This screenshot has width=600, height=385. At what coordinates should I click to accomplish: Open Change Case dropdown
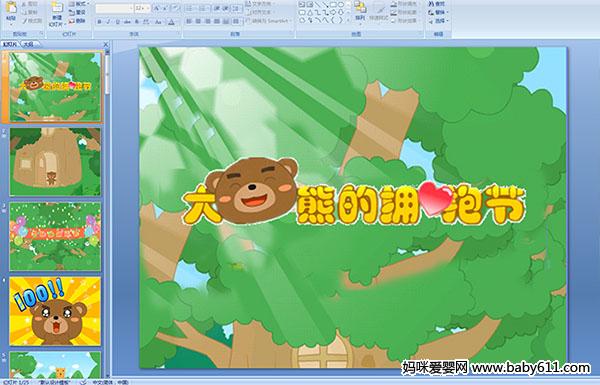(x=158, y=22)
